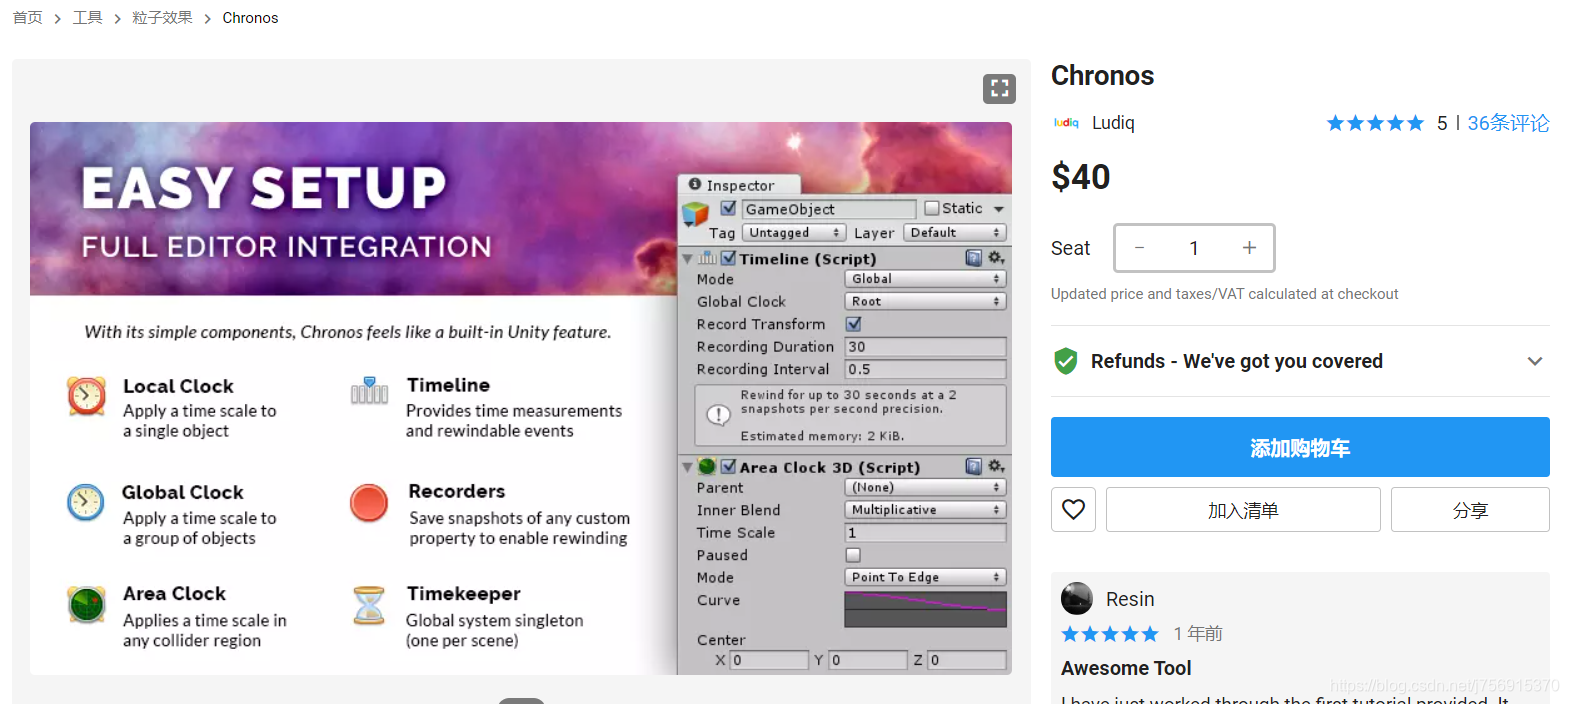Image resolution: width=1569 pixels, height=704 pixels.
Task: Click the Local Clock alarm icon
Action: coord(87,396)
